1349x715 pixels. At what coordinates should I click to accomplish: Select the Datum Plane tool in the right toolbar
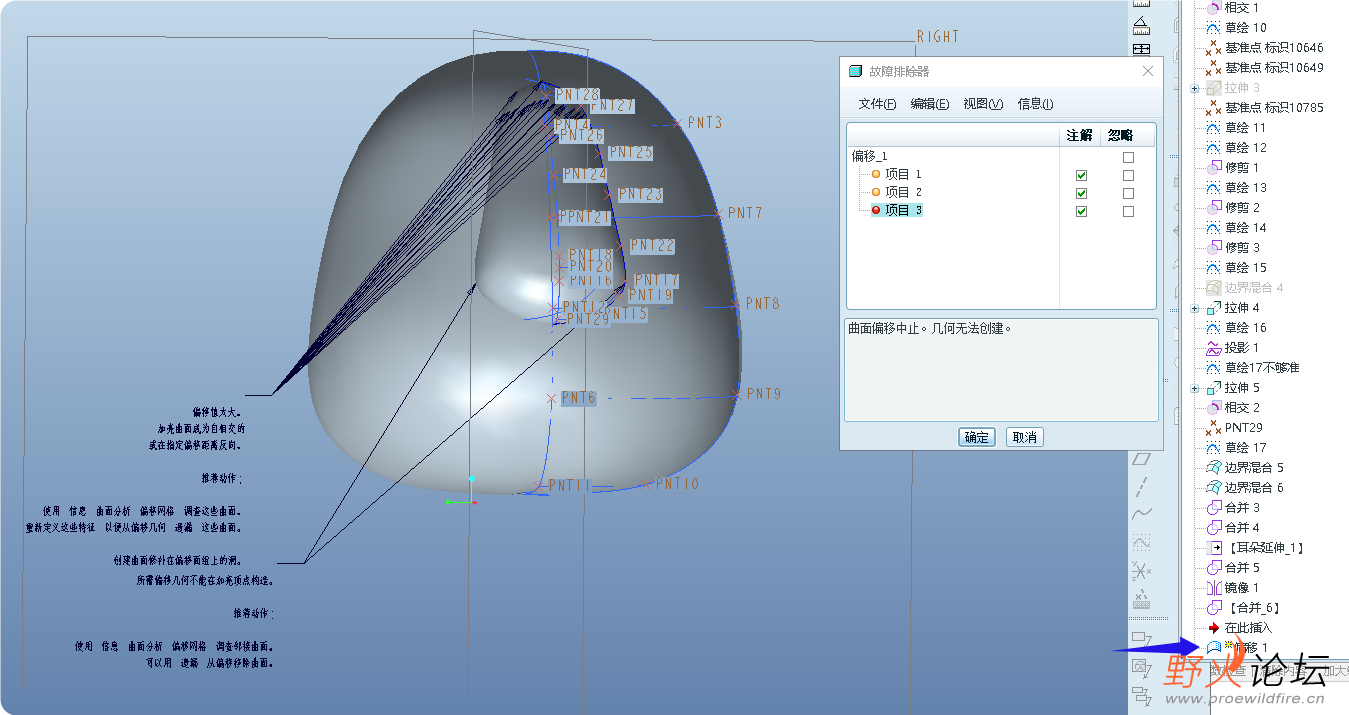coord(1141,459)
